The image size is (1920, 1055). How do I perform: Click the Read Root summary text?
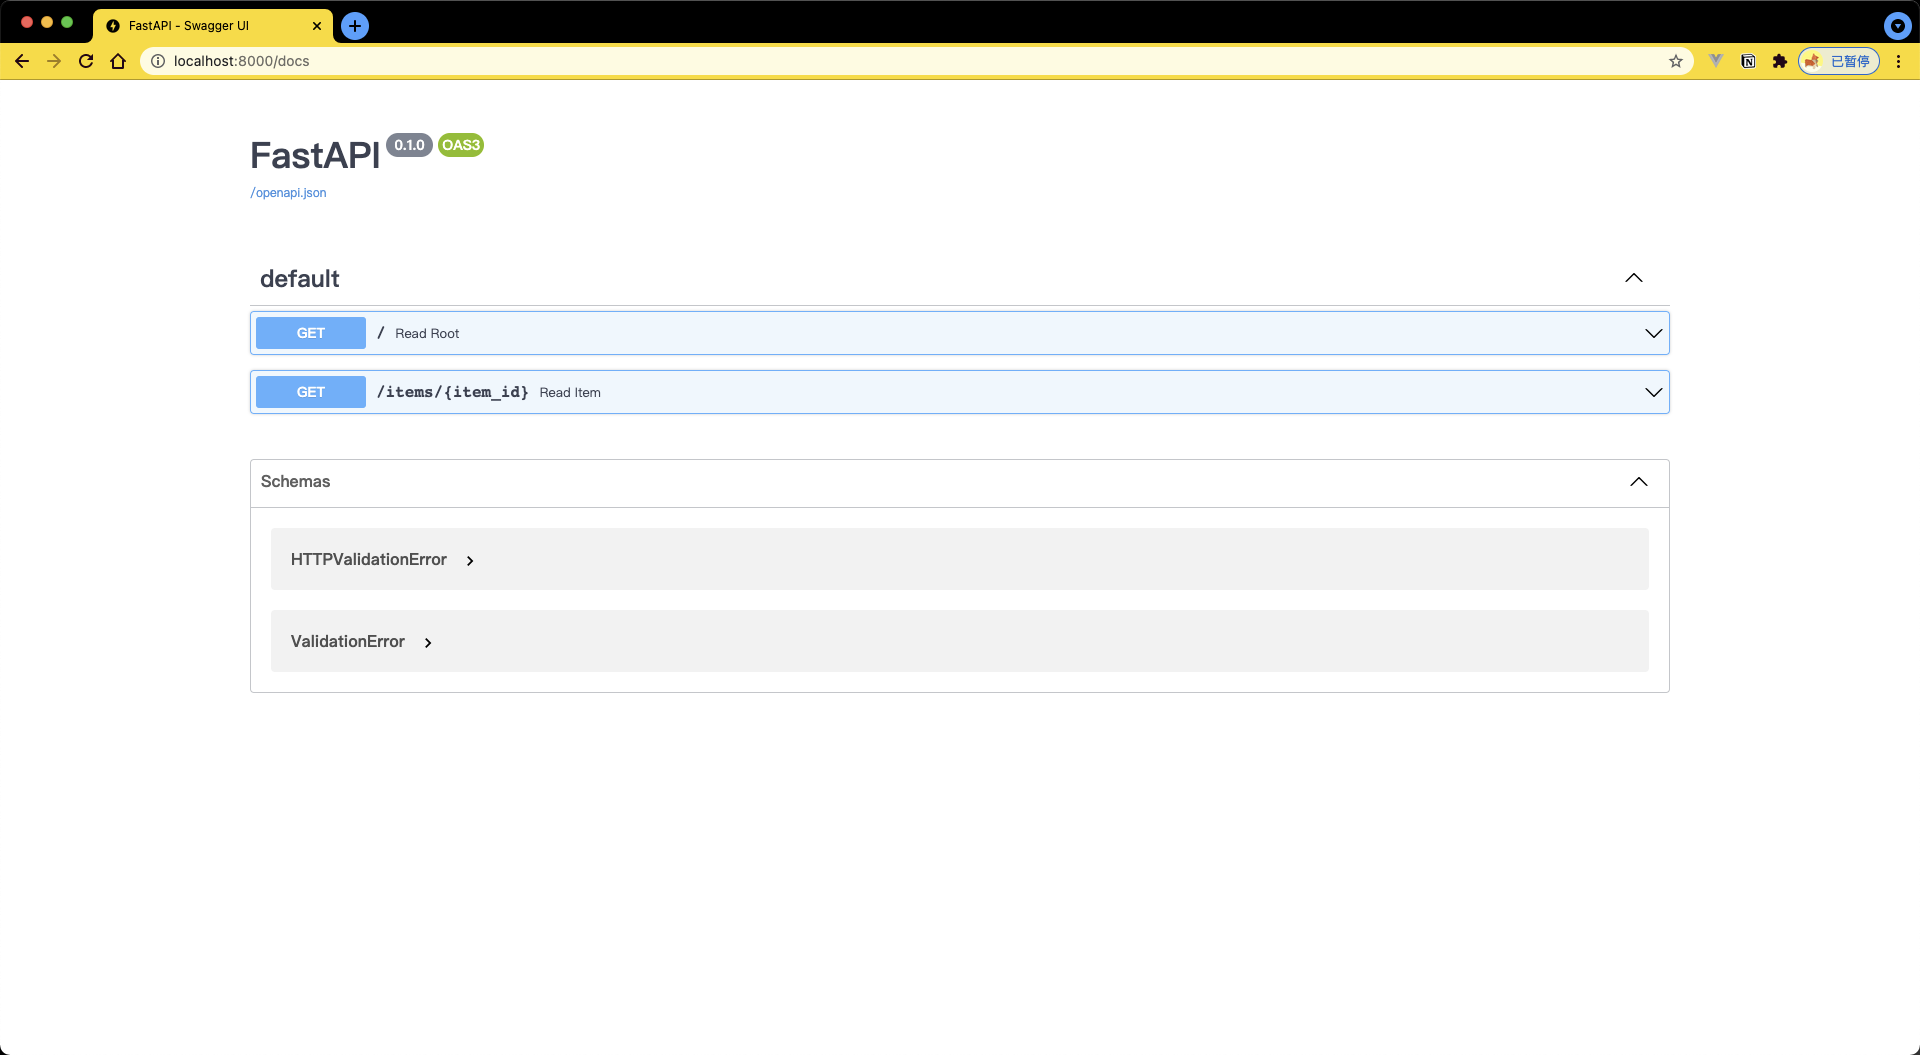pos(427,334)
